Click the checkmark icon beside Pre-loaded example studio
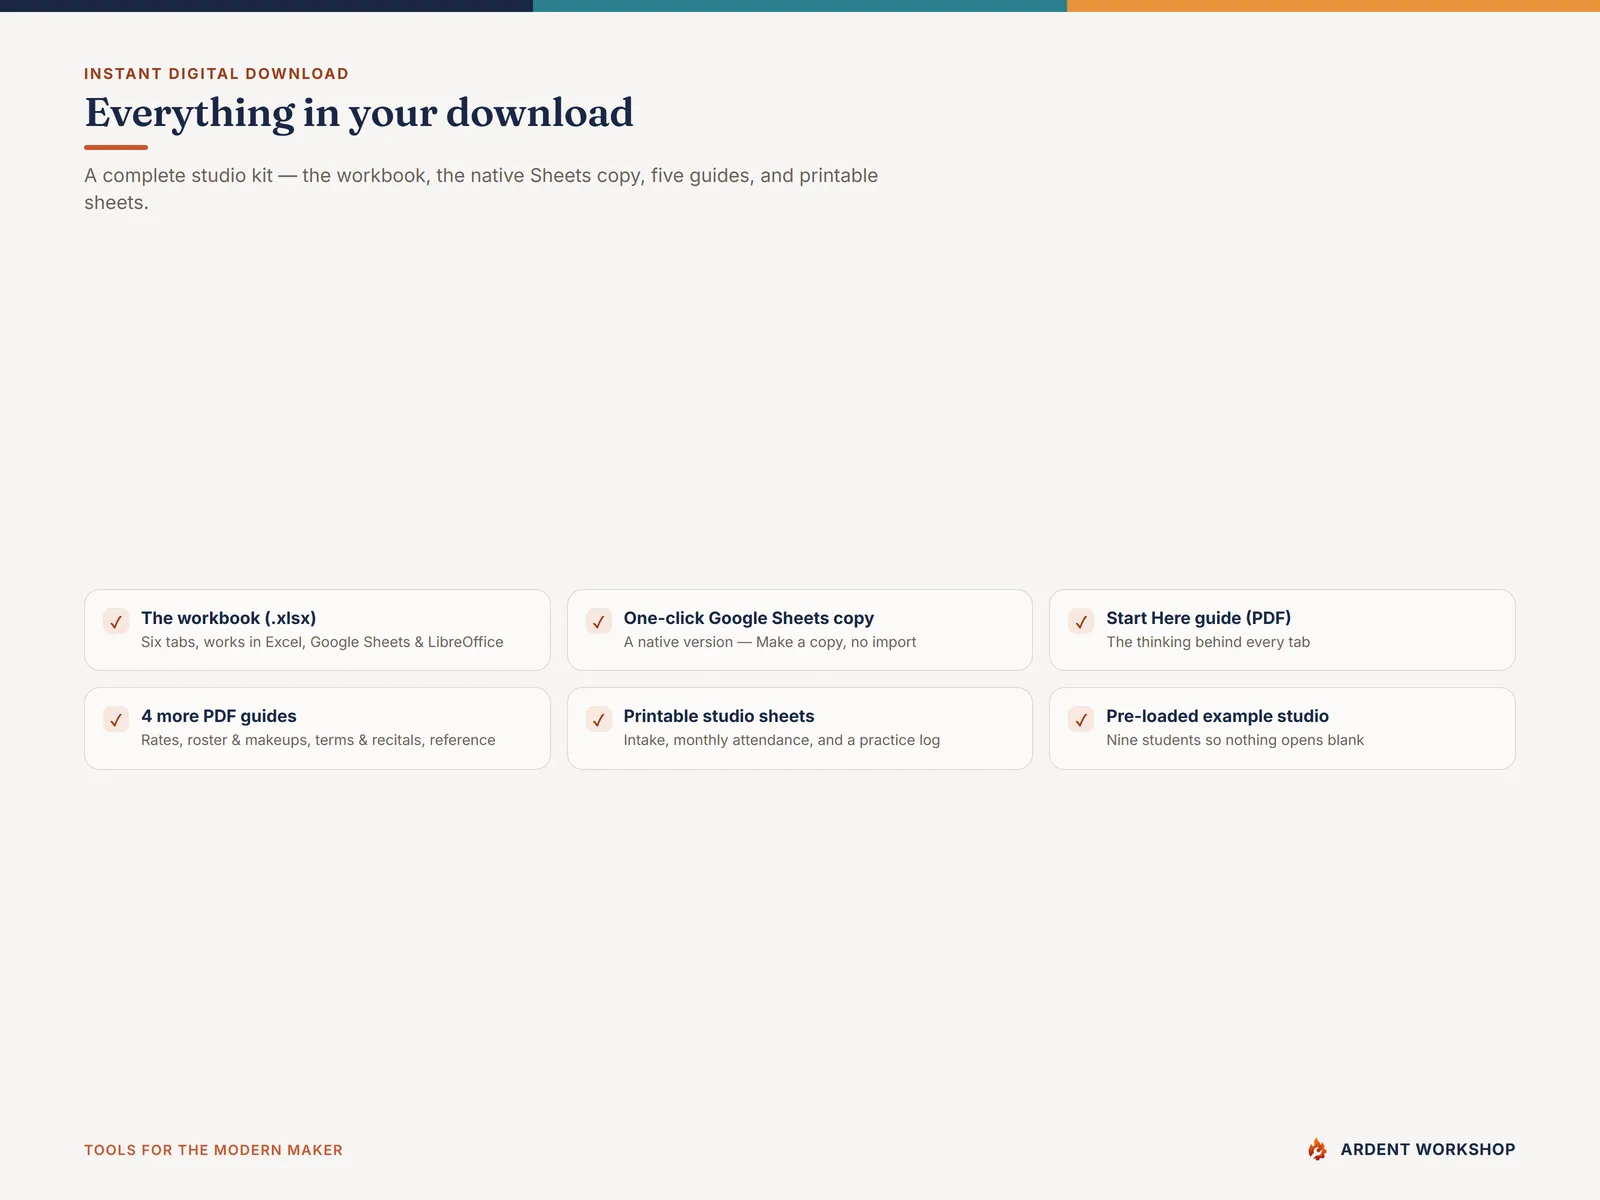Screen dimensions: 1600x1200 tap(1081, 719)
